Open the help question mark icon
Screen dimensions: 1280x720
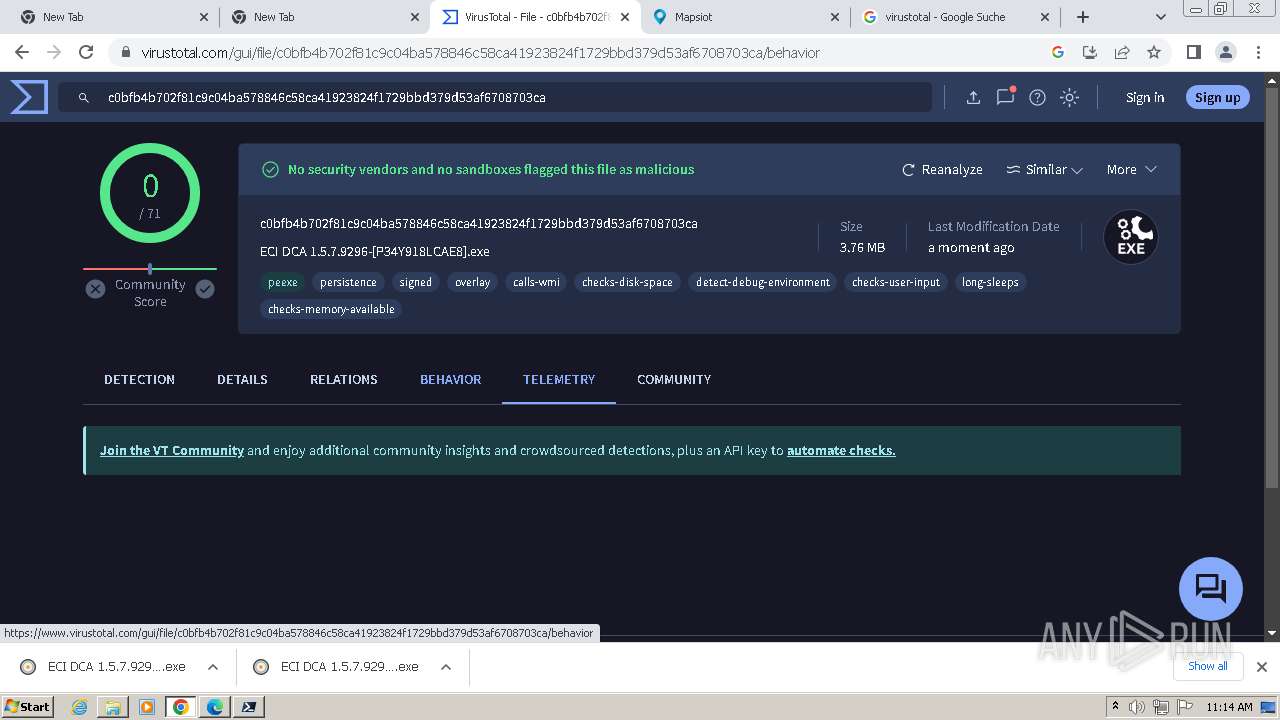[1037, 97]
